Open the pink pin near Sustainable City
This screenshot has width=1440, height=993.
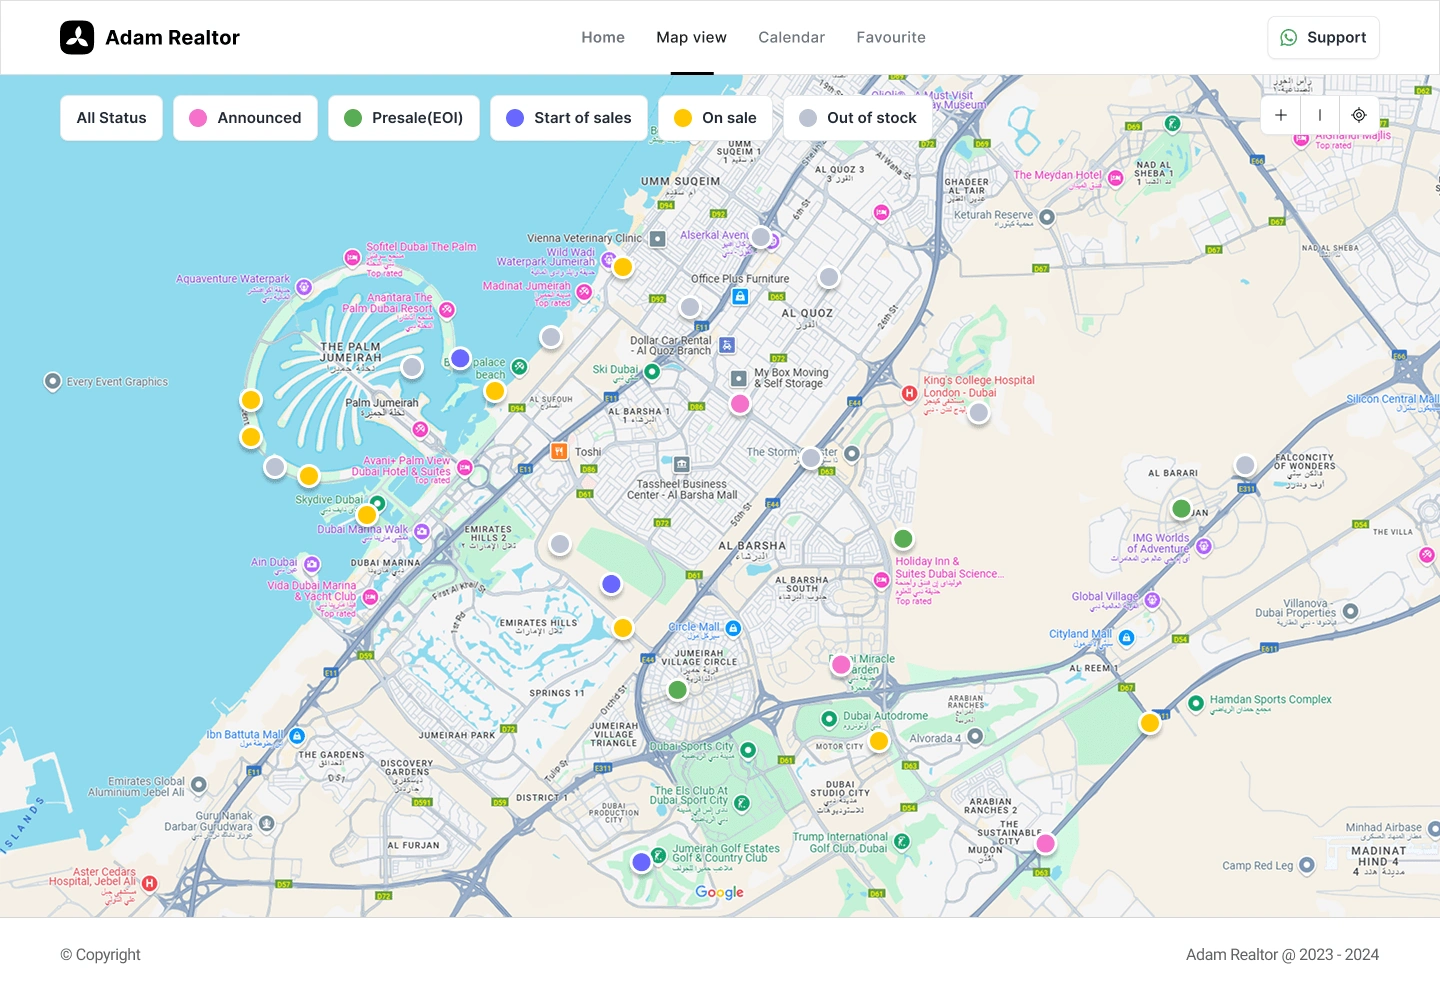point(1046,843)
